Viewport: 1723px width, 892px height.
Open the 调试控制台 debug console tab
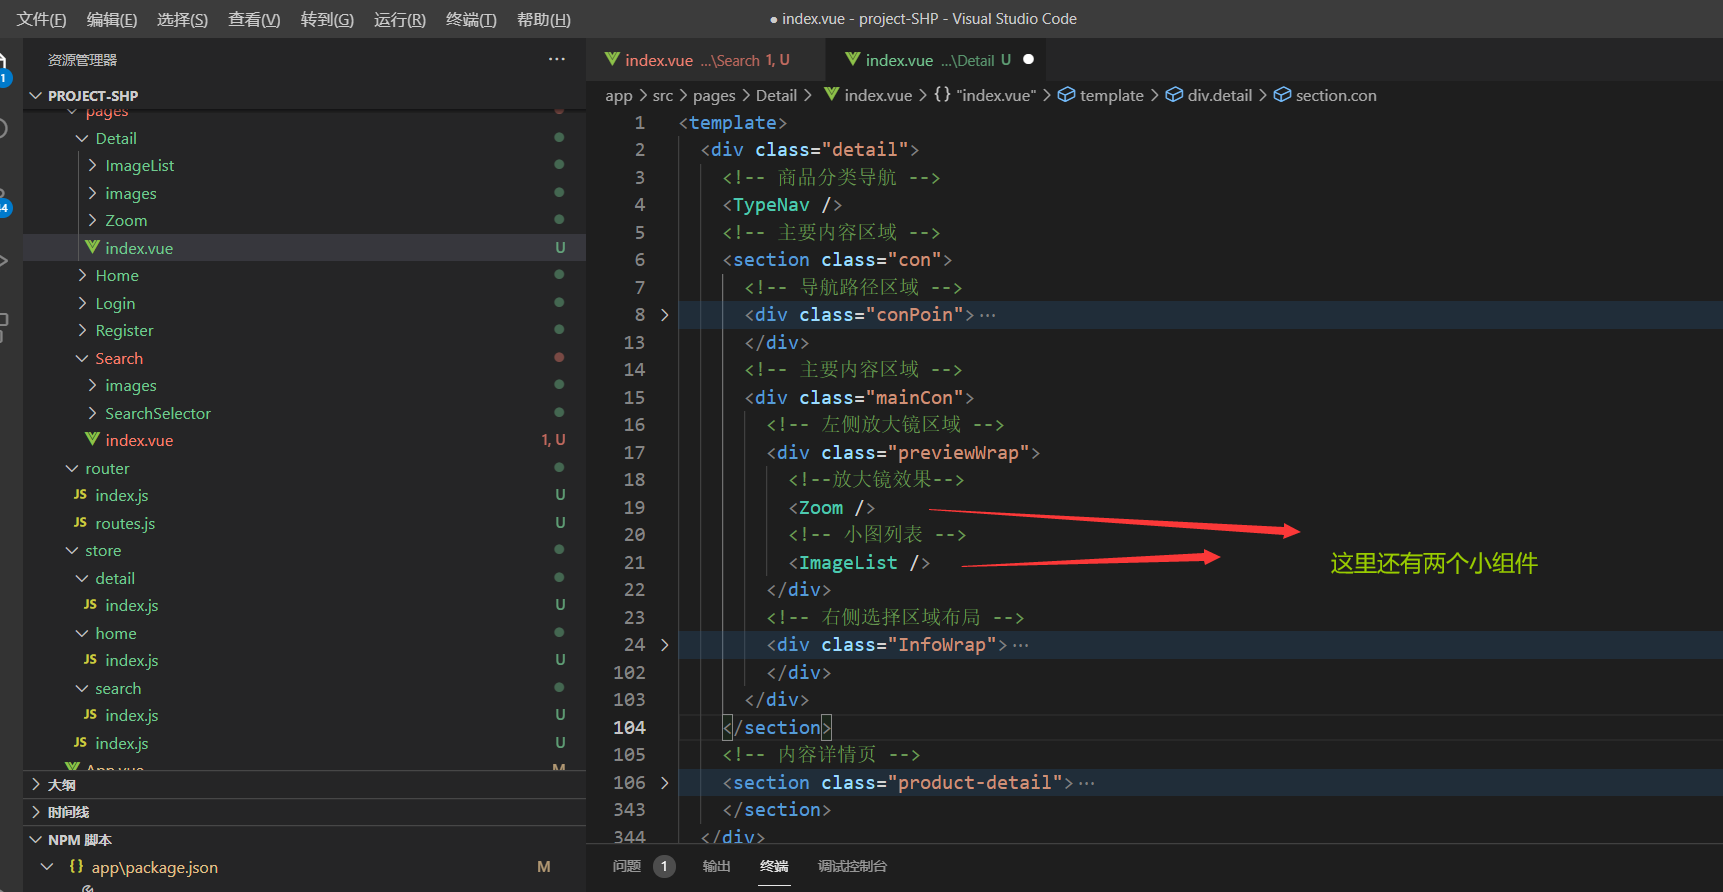[852, 866]
